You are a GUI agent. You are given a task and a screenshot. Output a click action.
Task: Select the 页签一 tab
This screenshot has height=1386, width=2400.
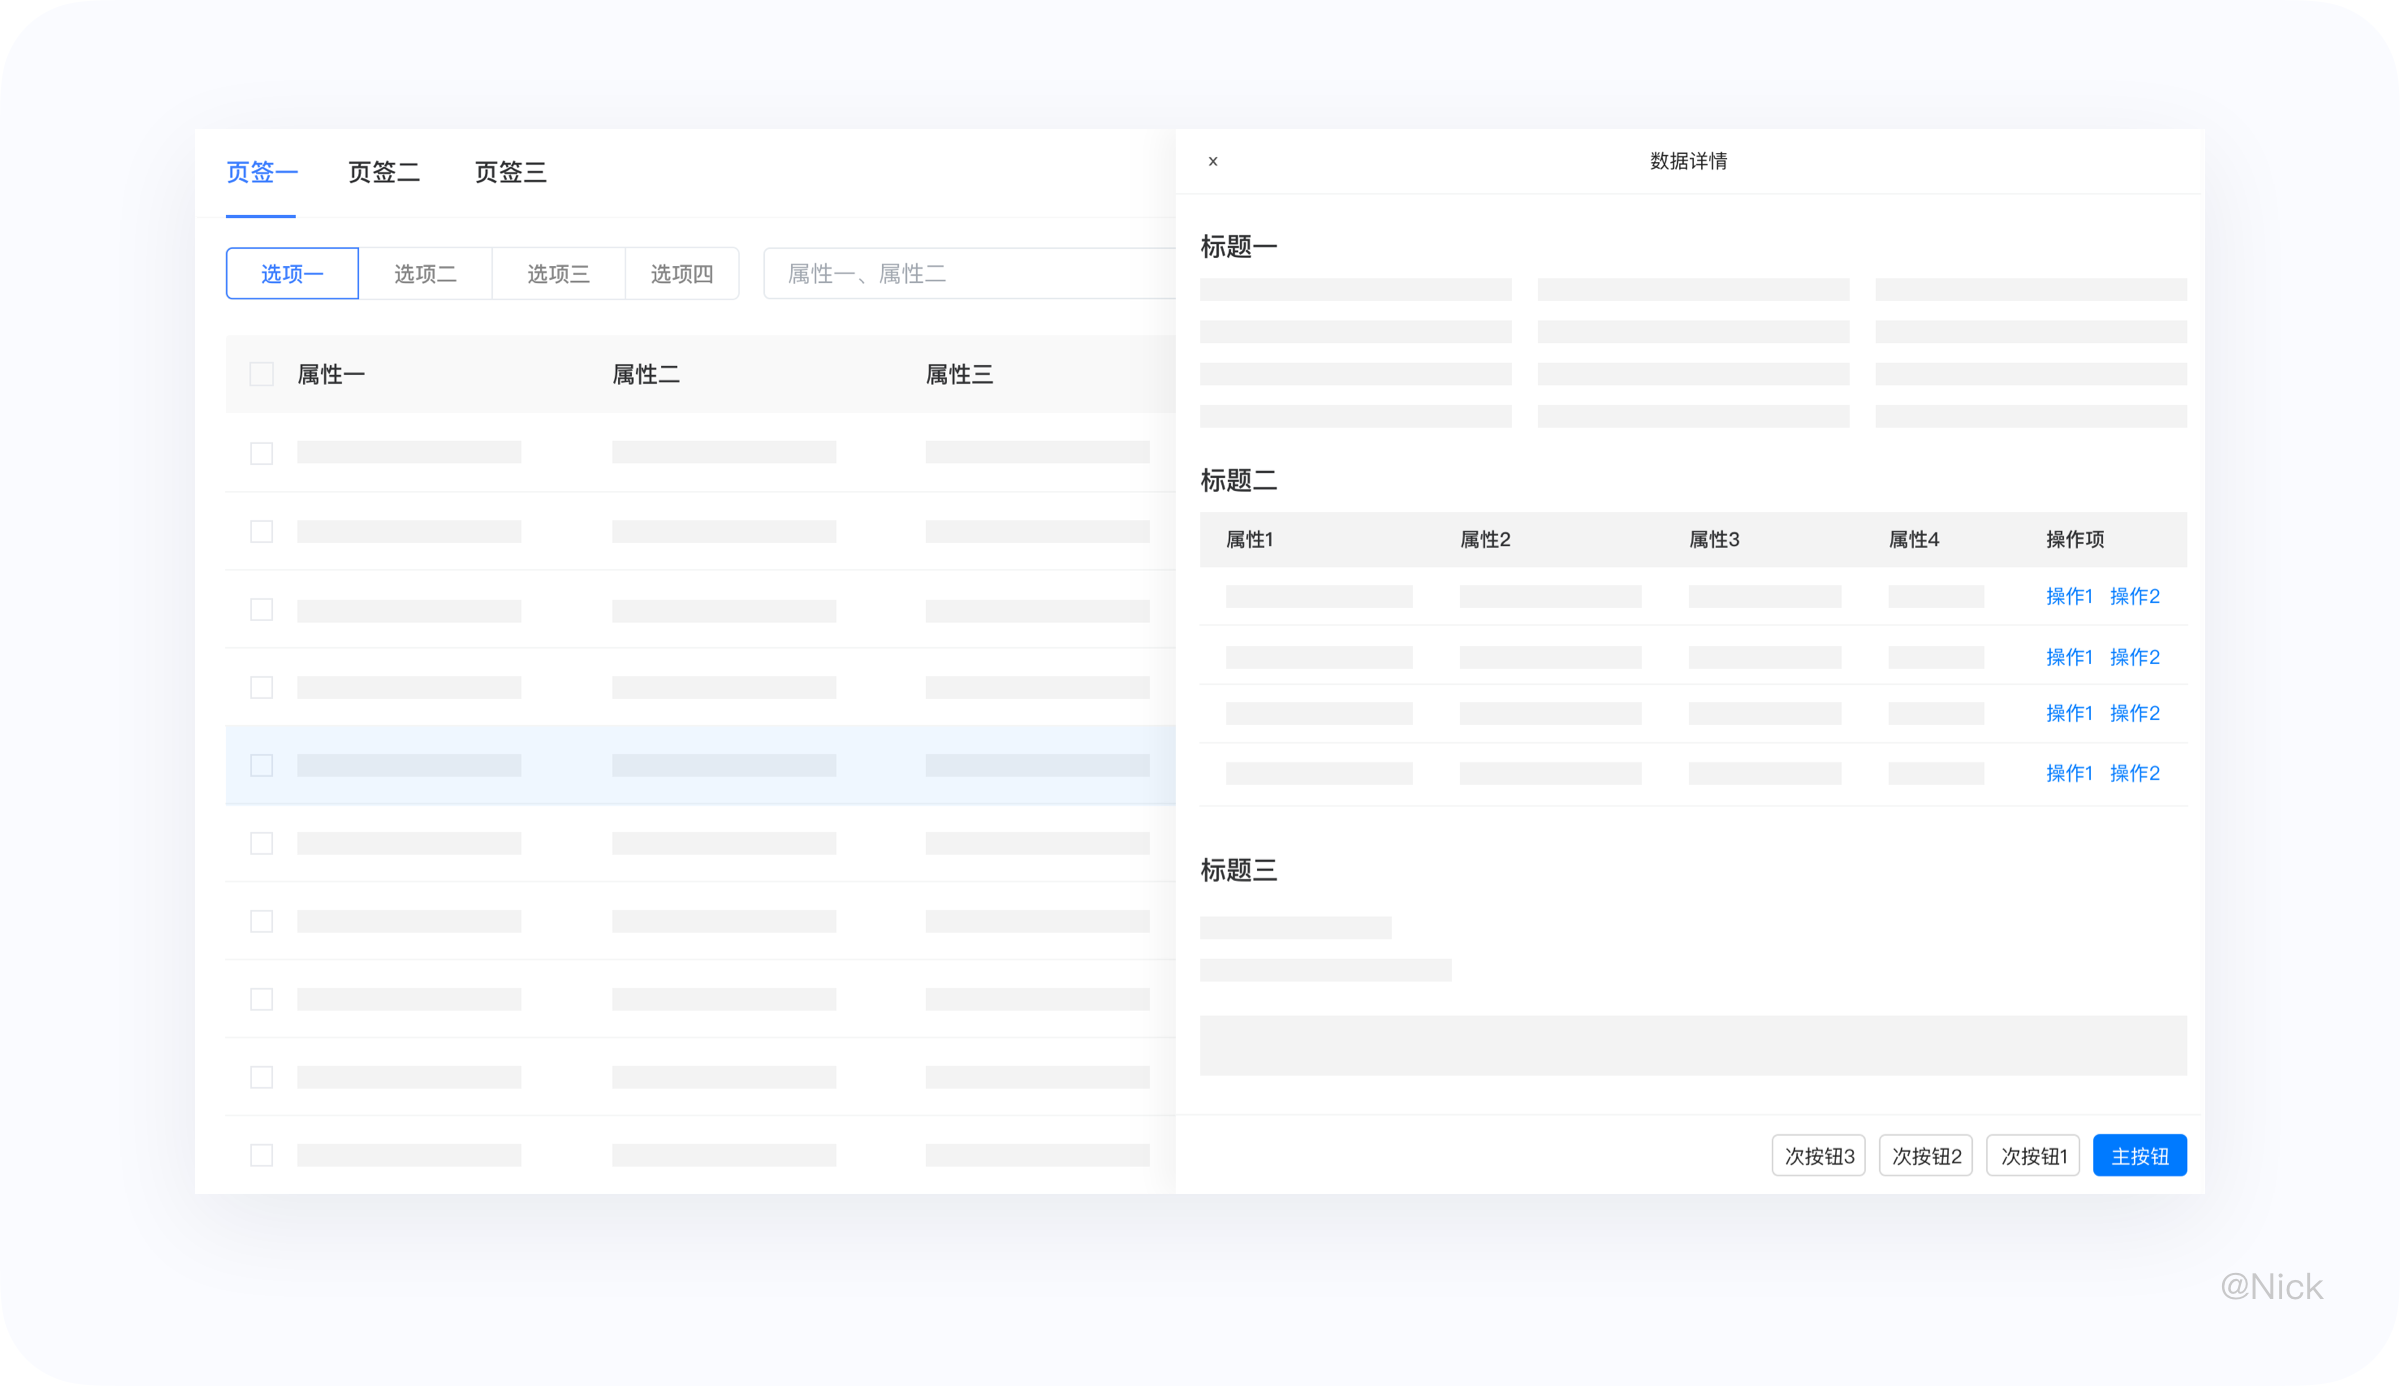click(261, 172)
